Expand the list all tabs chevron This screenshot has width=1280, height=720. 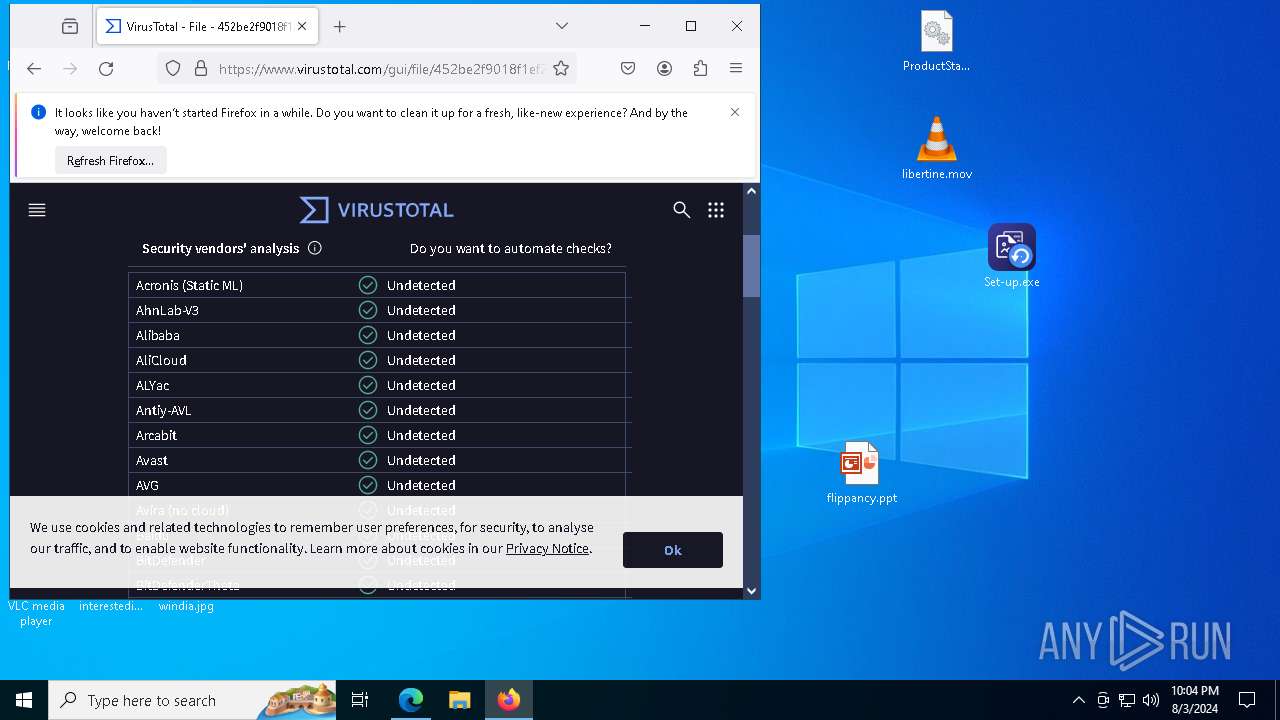tap(562, 26)
